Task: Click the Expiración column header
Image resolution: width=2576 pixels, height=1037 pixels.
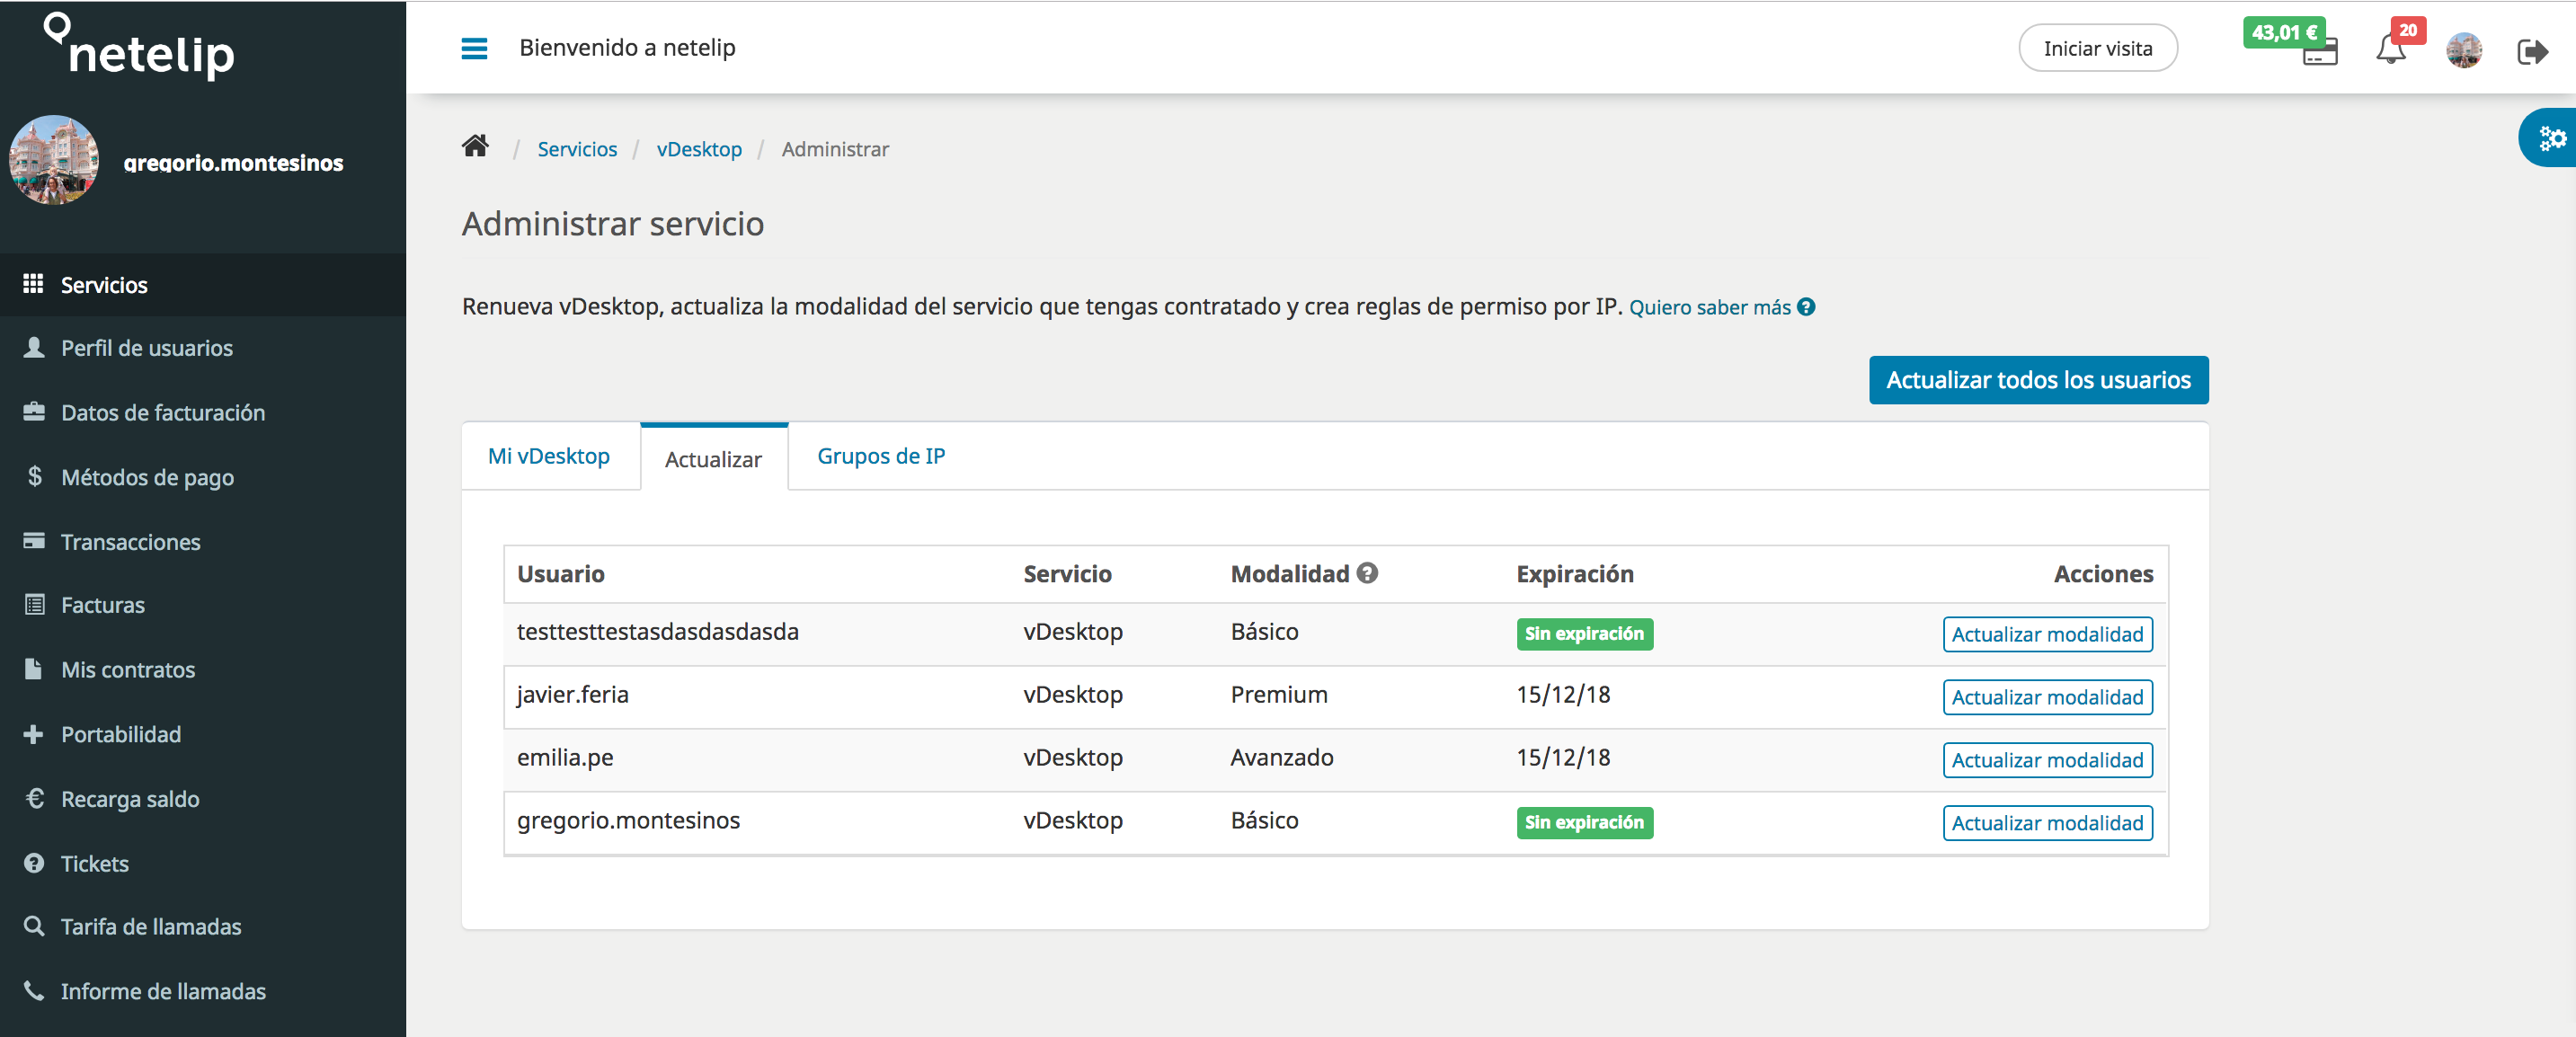Action: point(1574,574)
